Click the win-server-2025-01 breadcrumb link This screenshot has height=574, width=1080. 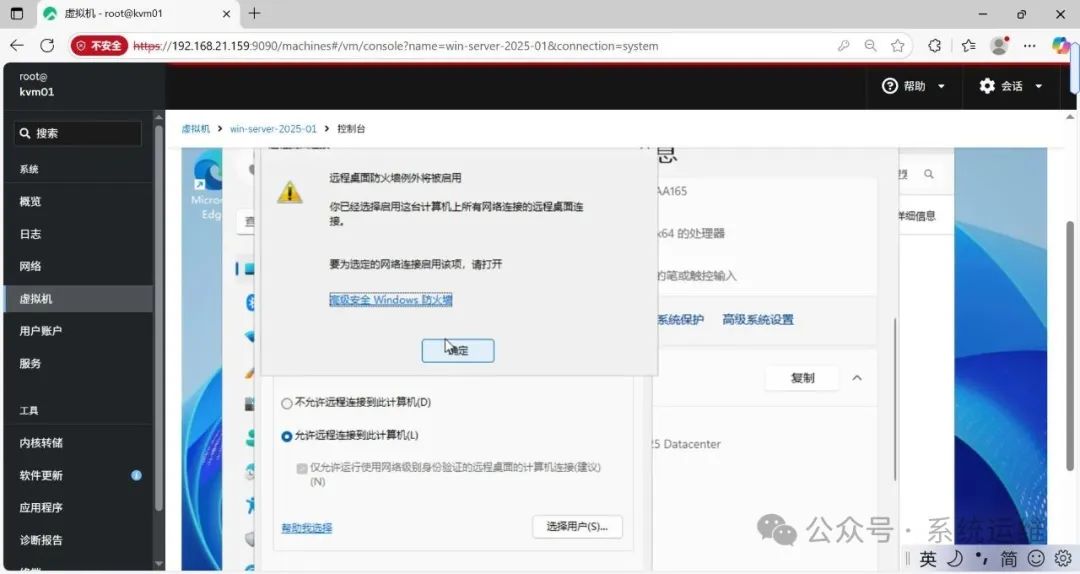pos(273,129)
